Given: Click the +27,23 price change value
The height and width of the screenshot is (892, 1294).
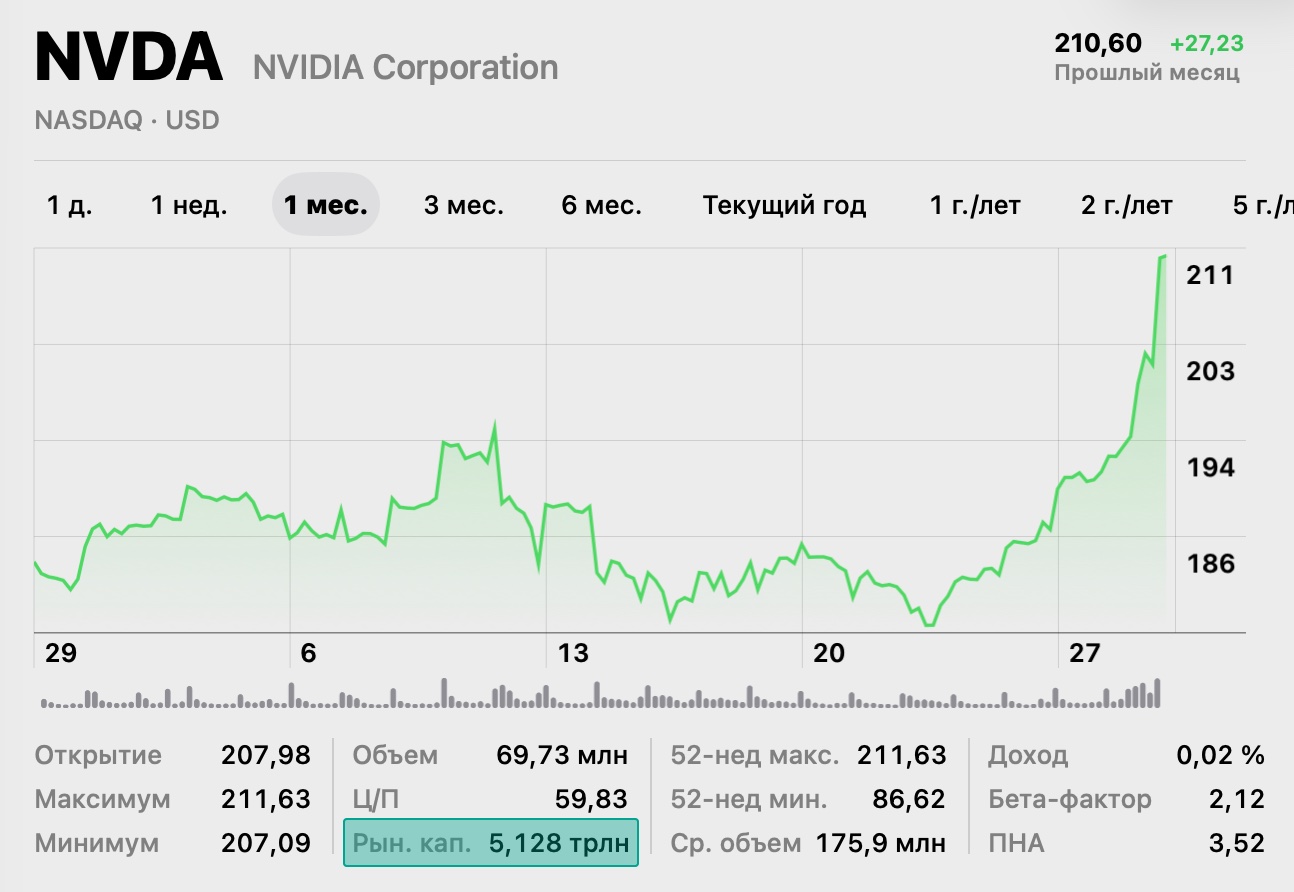Looking at the screenshot, I should tap(1206, 44).
